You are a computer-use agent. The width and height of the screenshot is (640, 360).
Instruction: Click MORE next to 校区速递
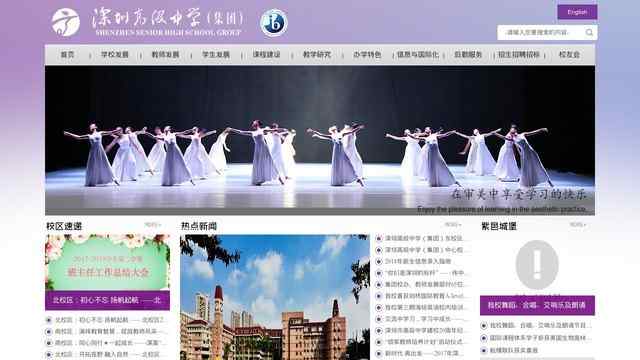coord(153,225)
